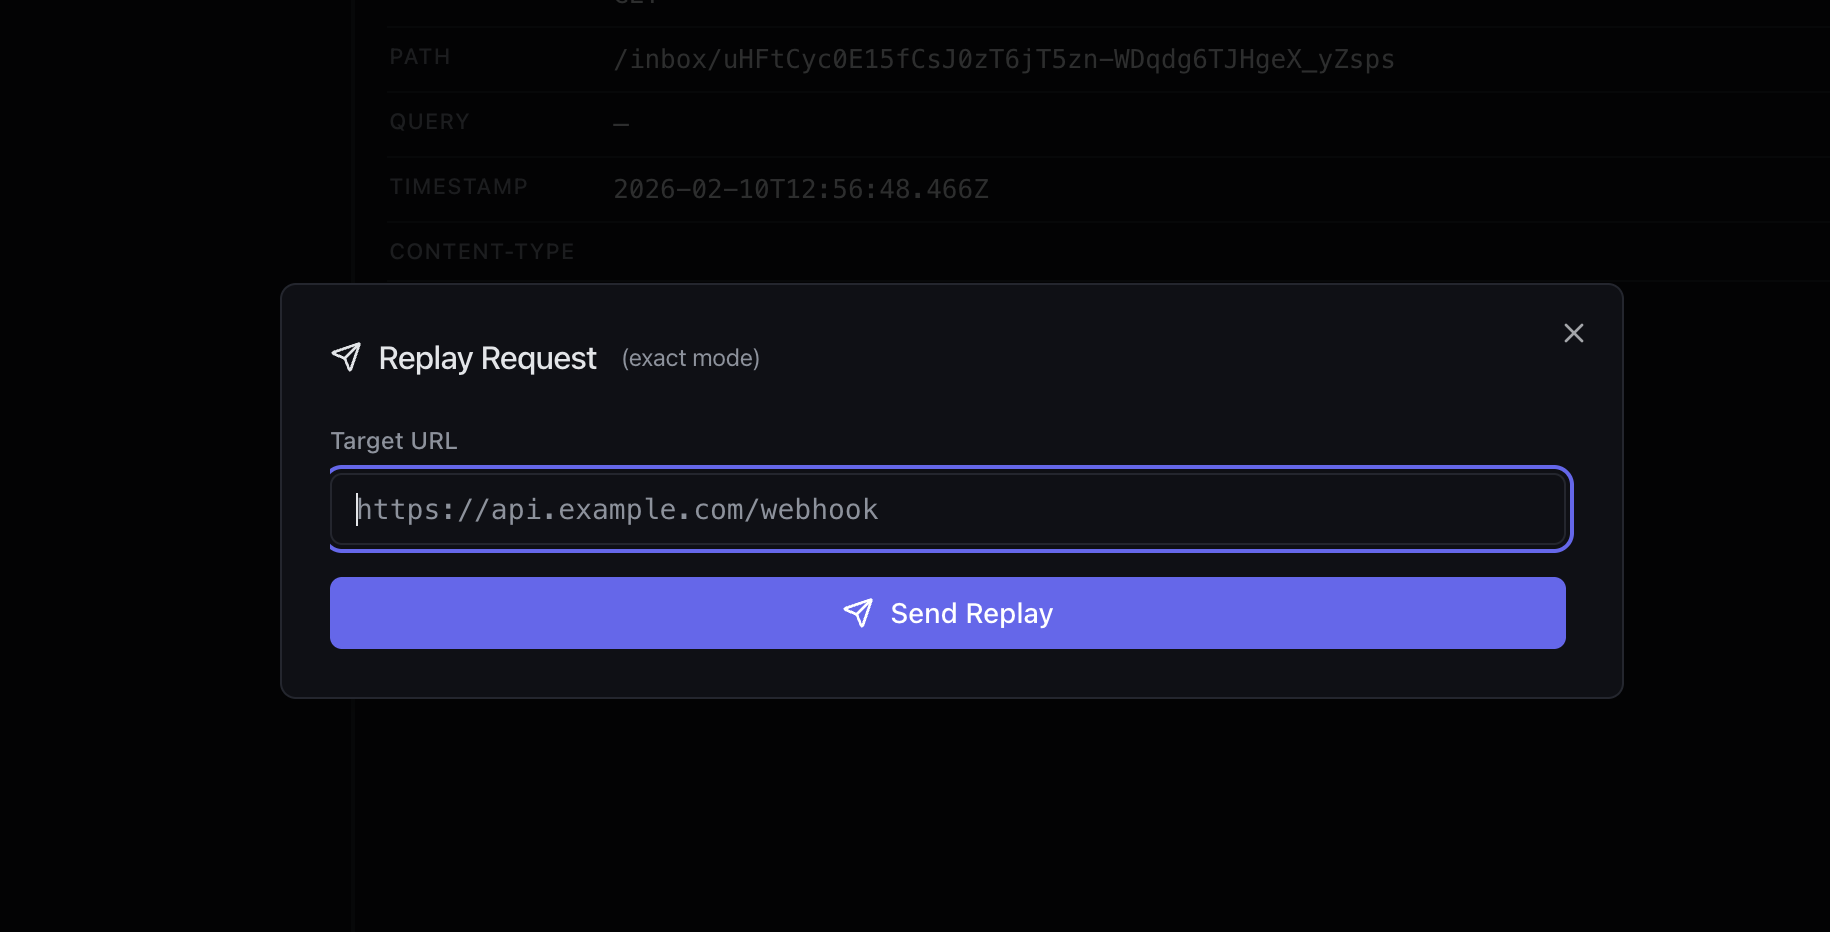Click the timestamp value 2026-02-10T12:56:48.466Z
Viewport: 1830px width, 932px height.
tap(801, 188)
